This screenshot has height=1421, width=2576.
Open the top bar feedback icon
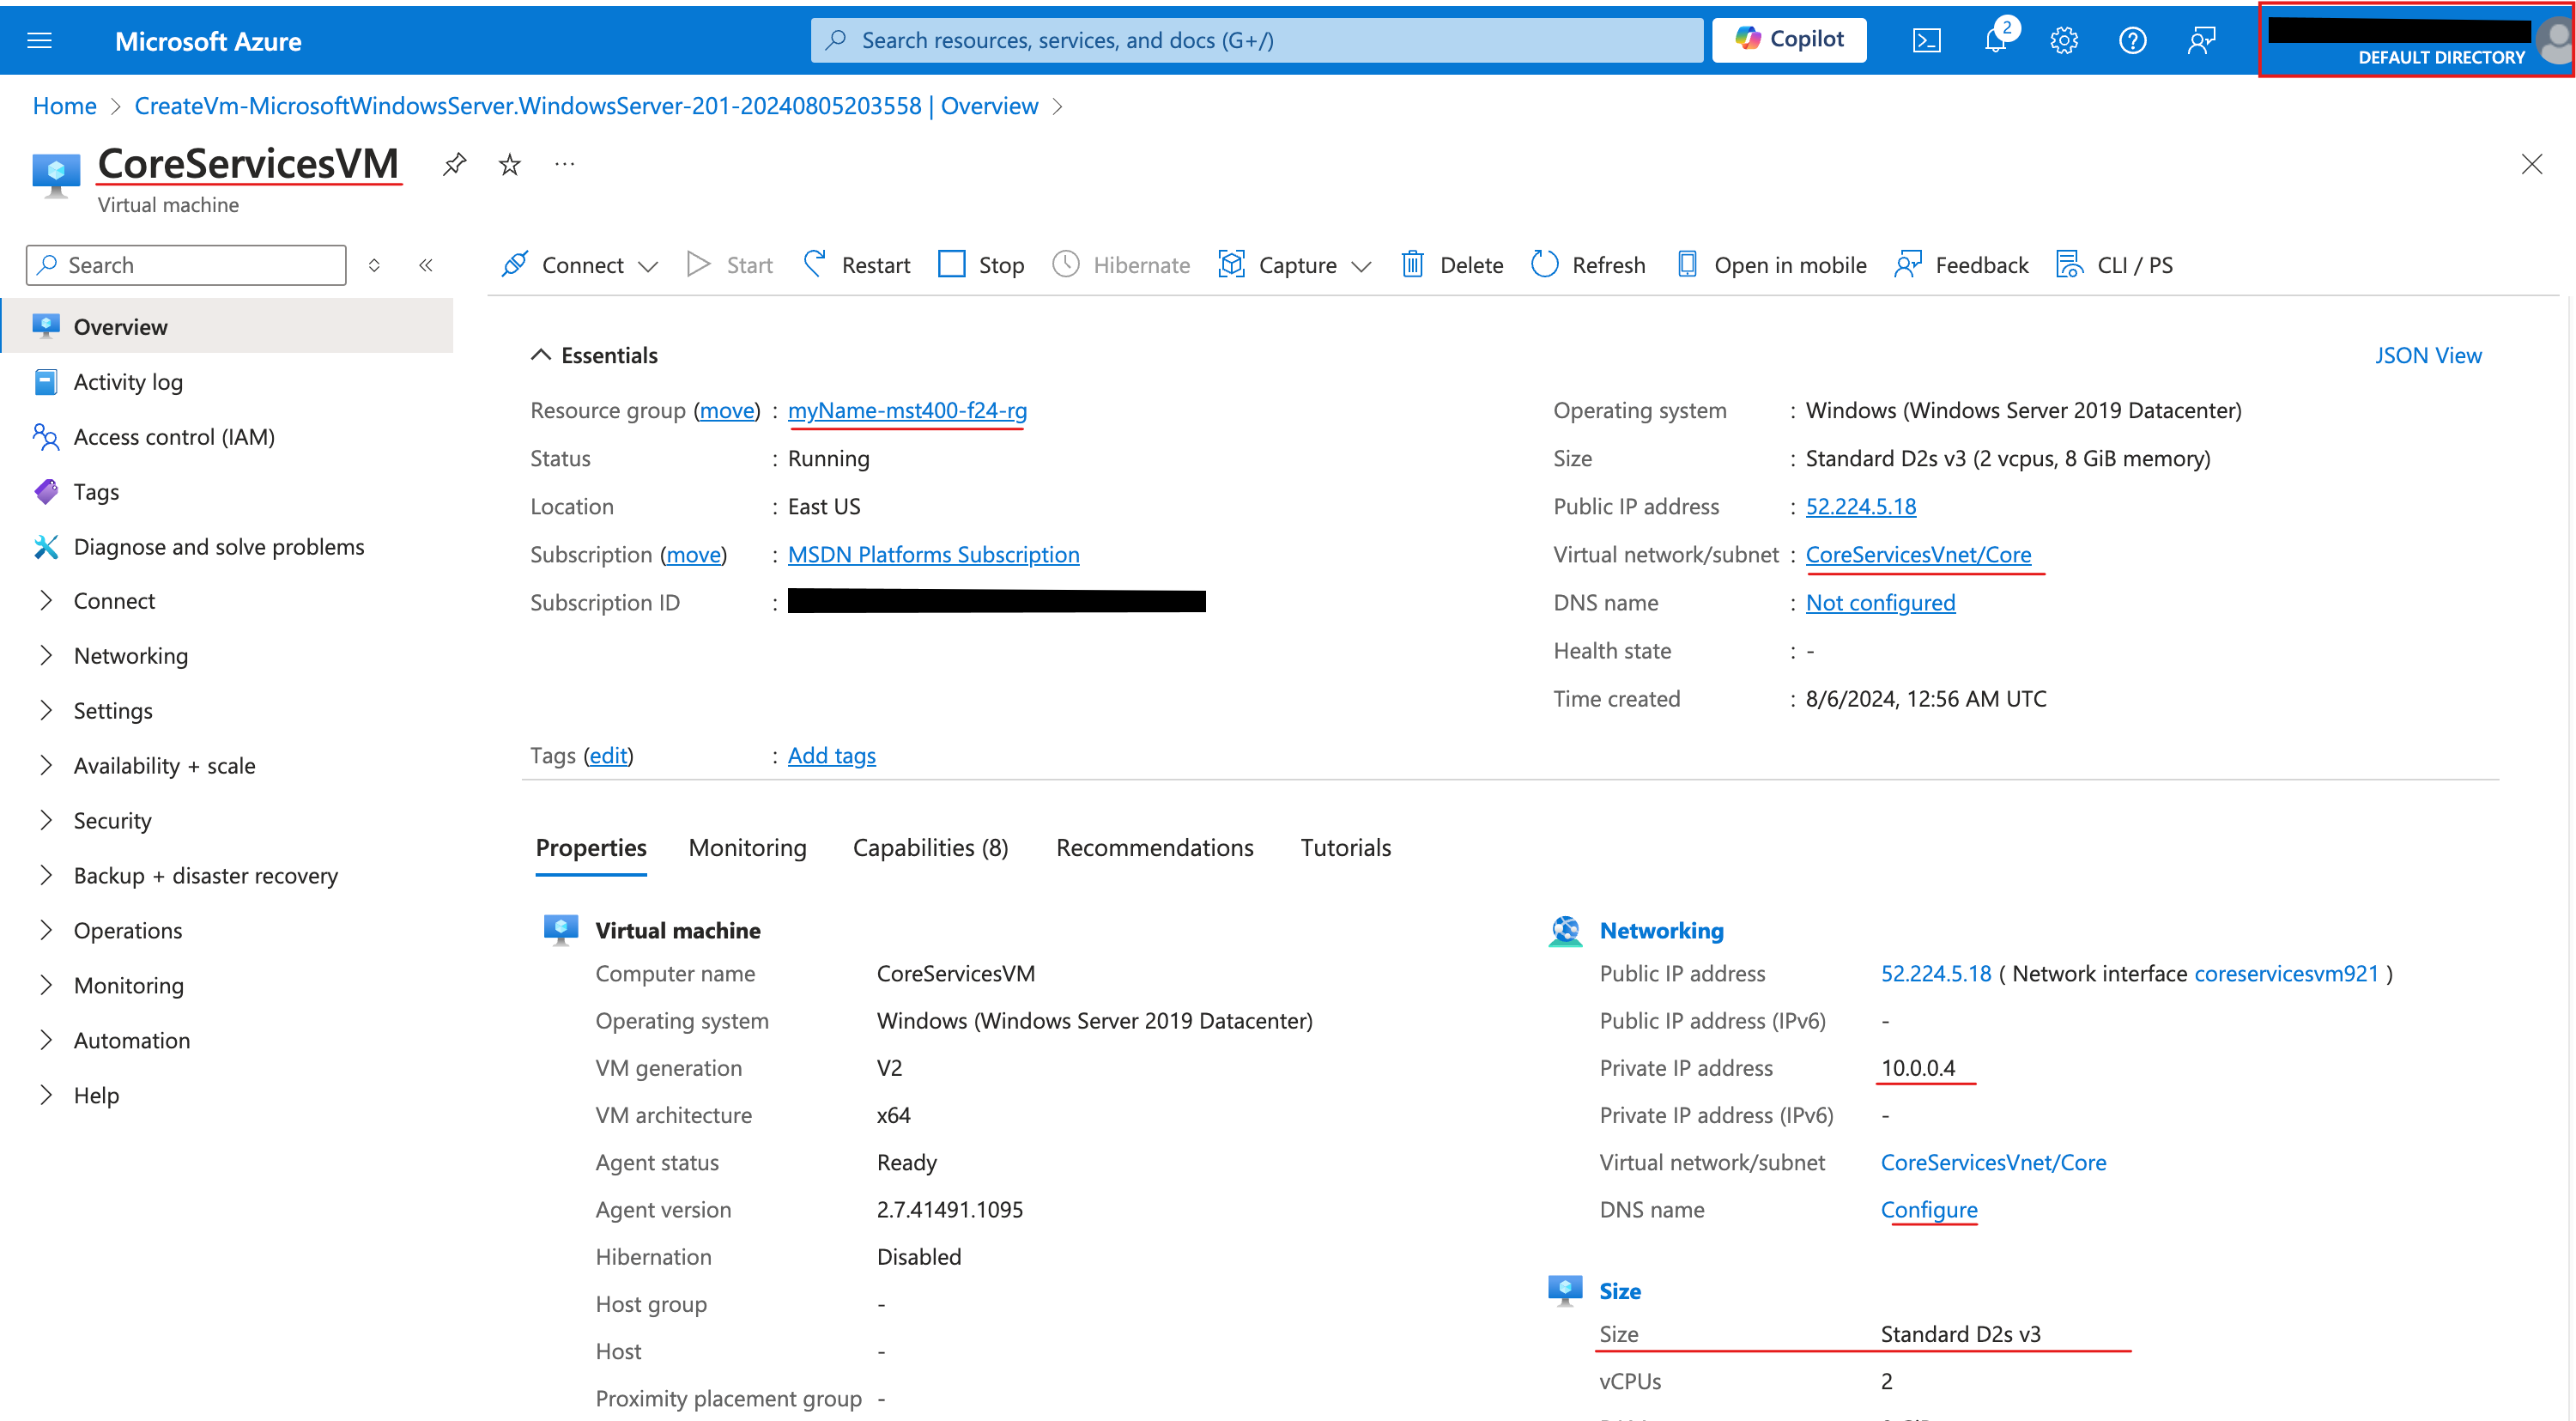(x=2201, y=40)
